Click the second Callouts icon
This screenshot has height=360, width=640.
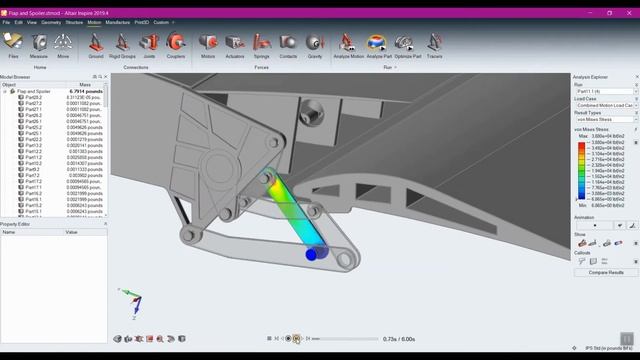tap(593, 261)
